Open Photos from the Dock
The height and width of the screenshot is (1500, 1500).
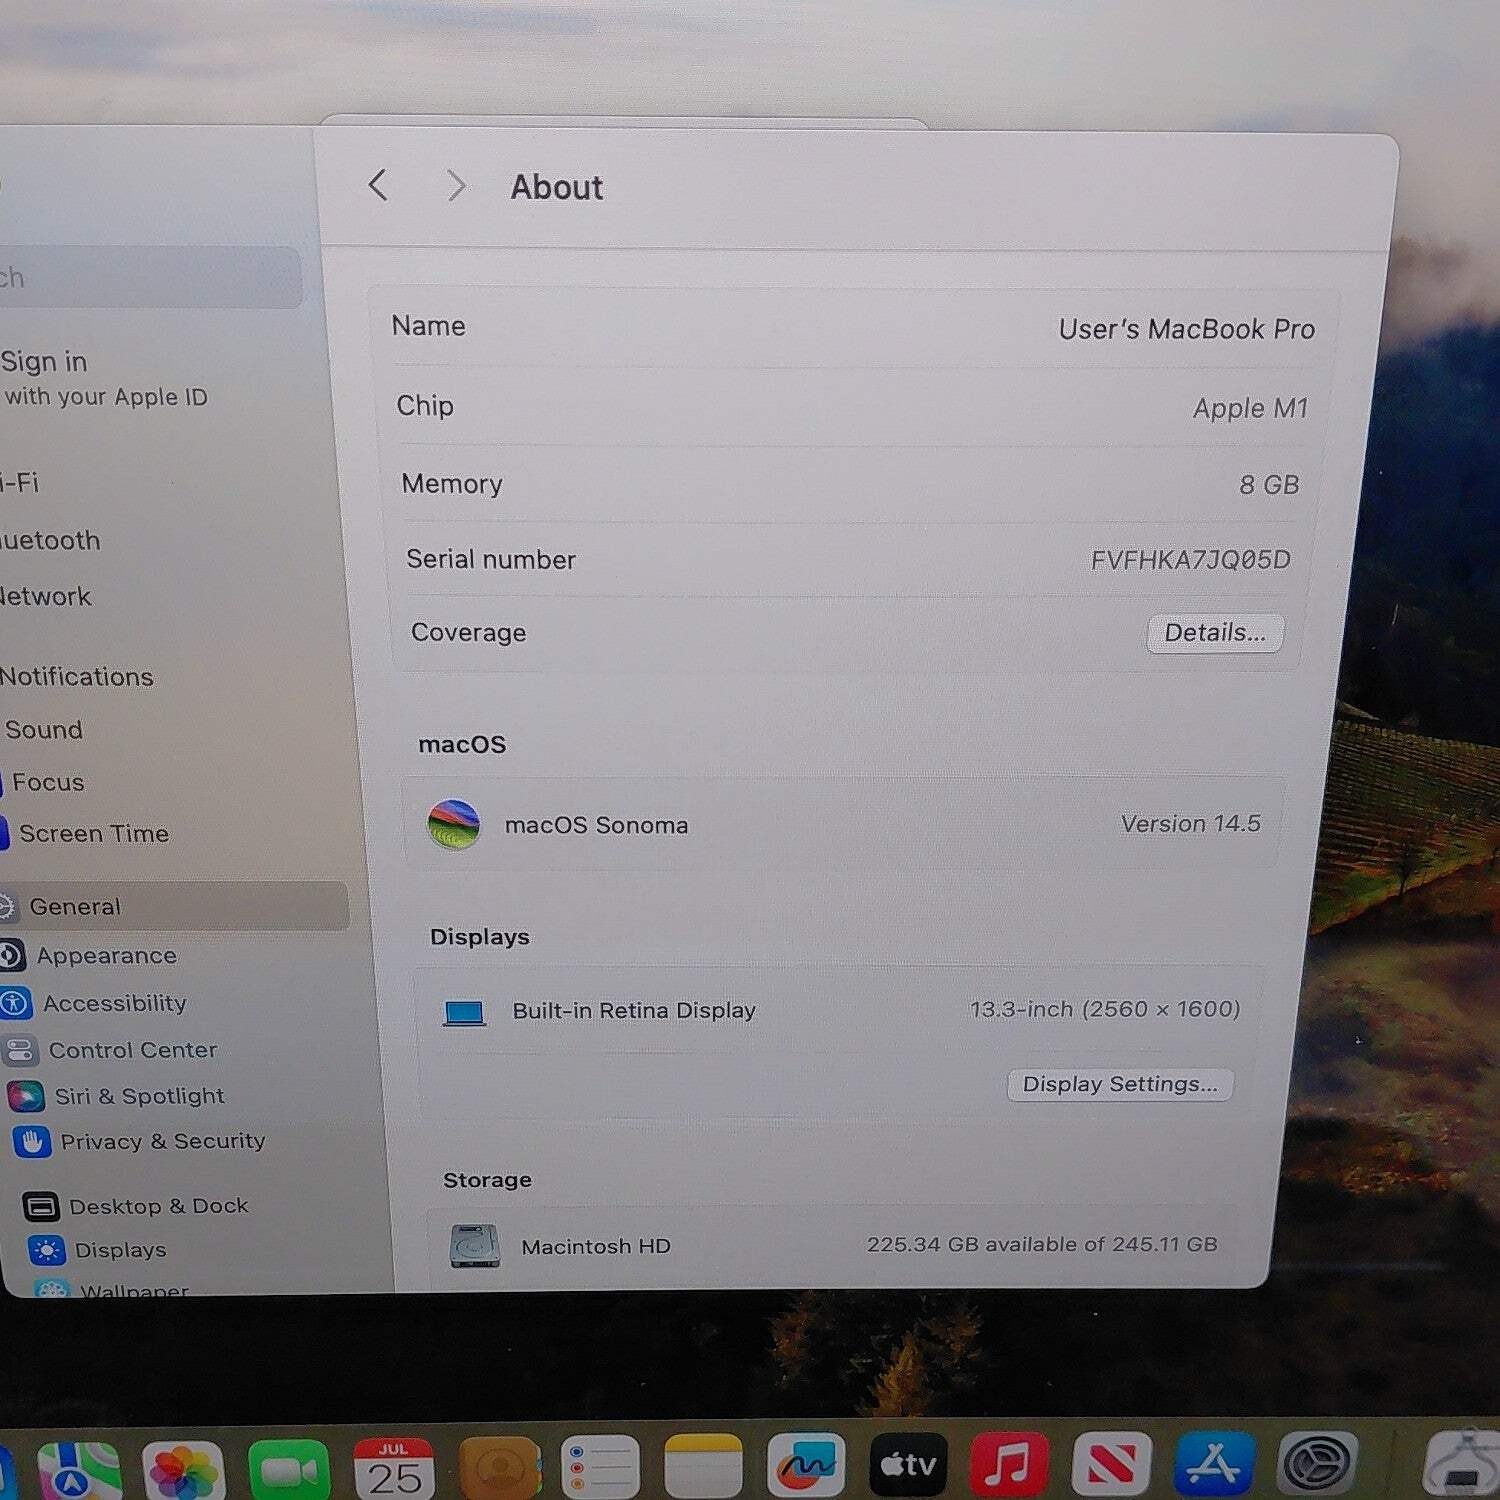tap(184, 1470)
